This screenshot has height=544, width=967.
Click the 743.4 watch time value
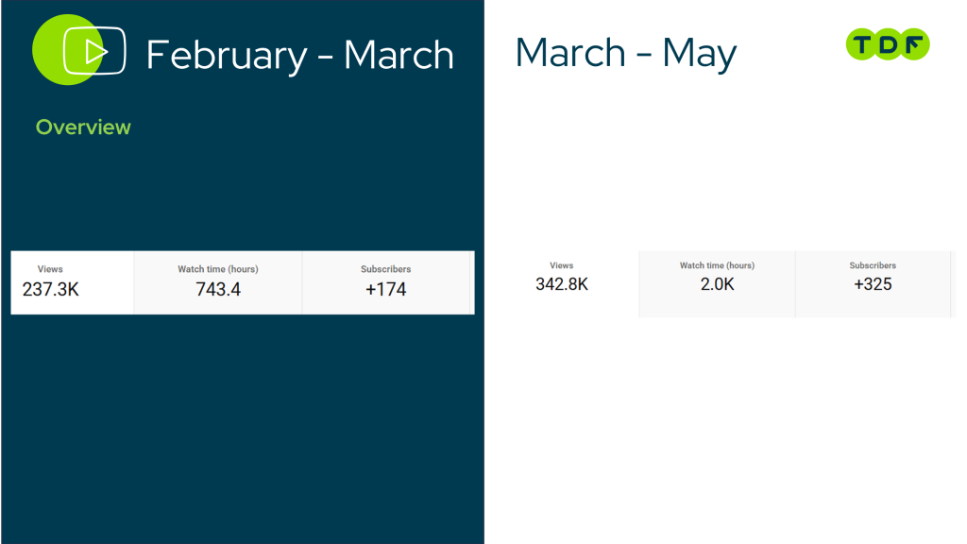click(218, 289)
